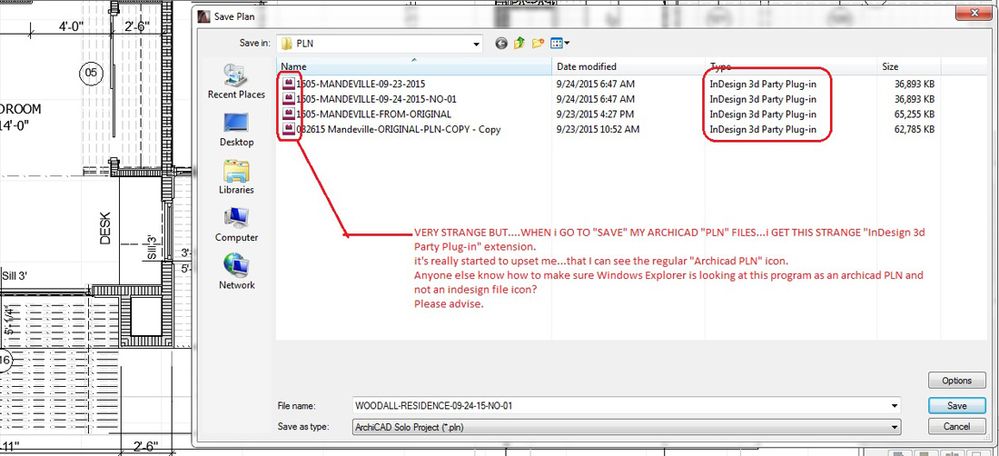Click size value 65,255 KB
The width and height of the screenshot is (999, 456).
[915, 114]
